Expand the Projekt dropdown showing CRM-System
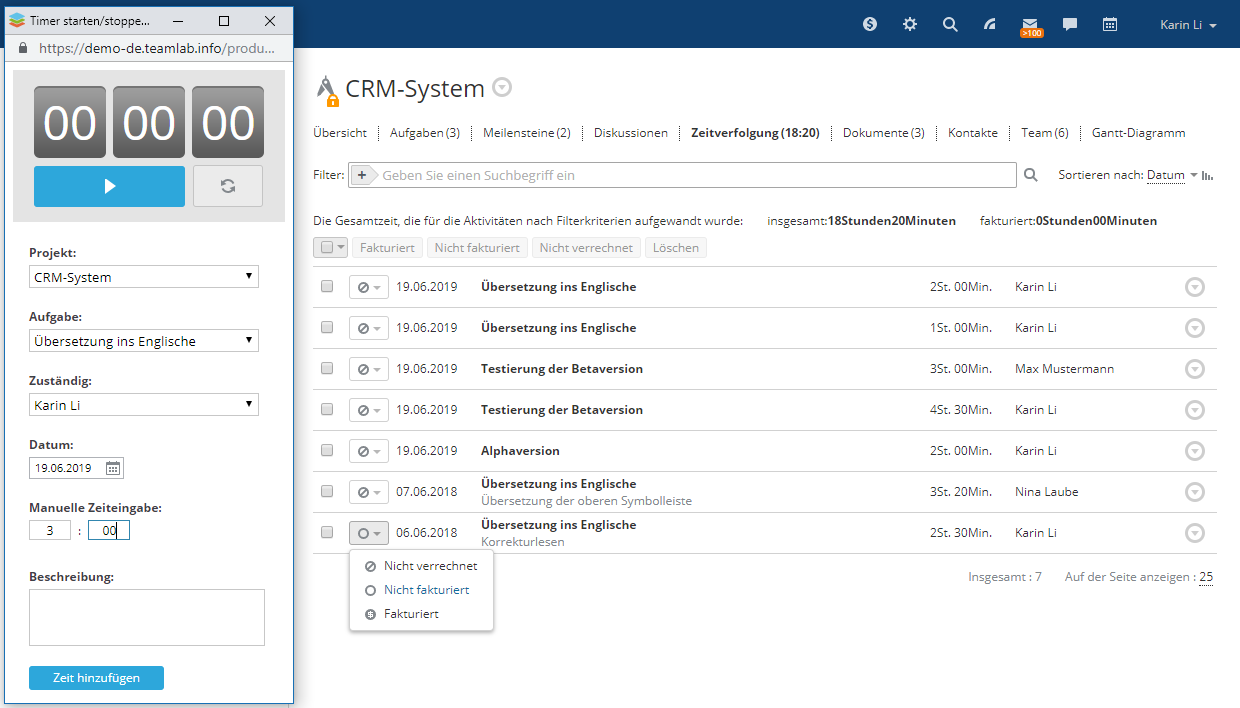 (144, 277)
